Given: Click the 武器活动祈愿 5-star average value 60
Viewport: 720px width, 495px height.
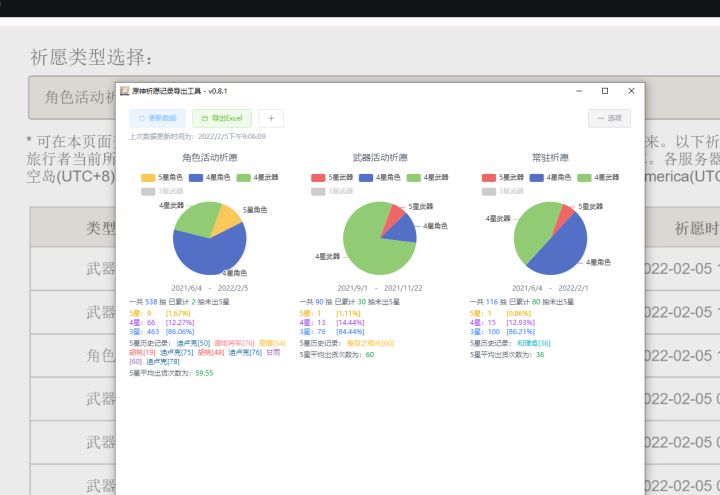Looking at the screenshot, I should [x=370, y=354].
